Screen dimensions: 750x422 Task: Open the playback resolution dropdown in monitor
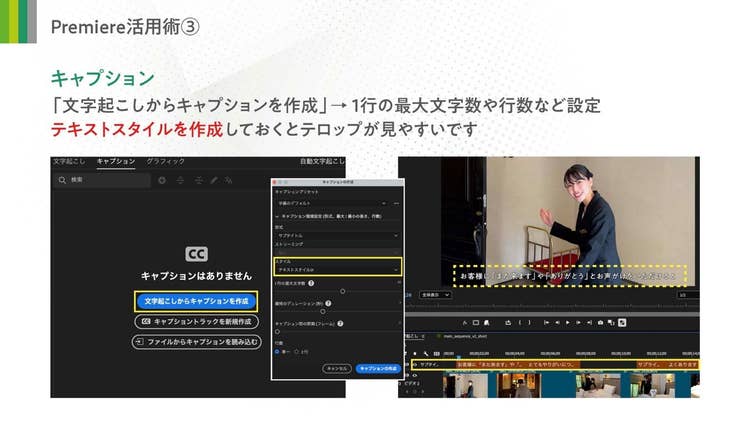coord(688,295)
